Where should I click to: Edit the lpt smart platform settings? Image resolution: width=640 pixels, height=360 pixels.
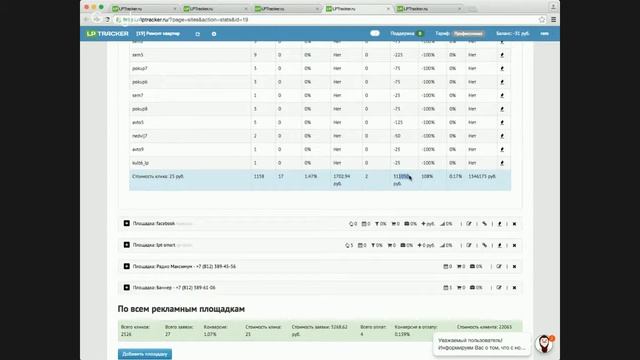469,245
